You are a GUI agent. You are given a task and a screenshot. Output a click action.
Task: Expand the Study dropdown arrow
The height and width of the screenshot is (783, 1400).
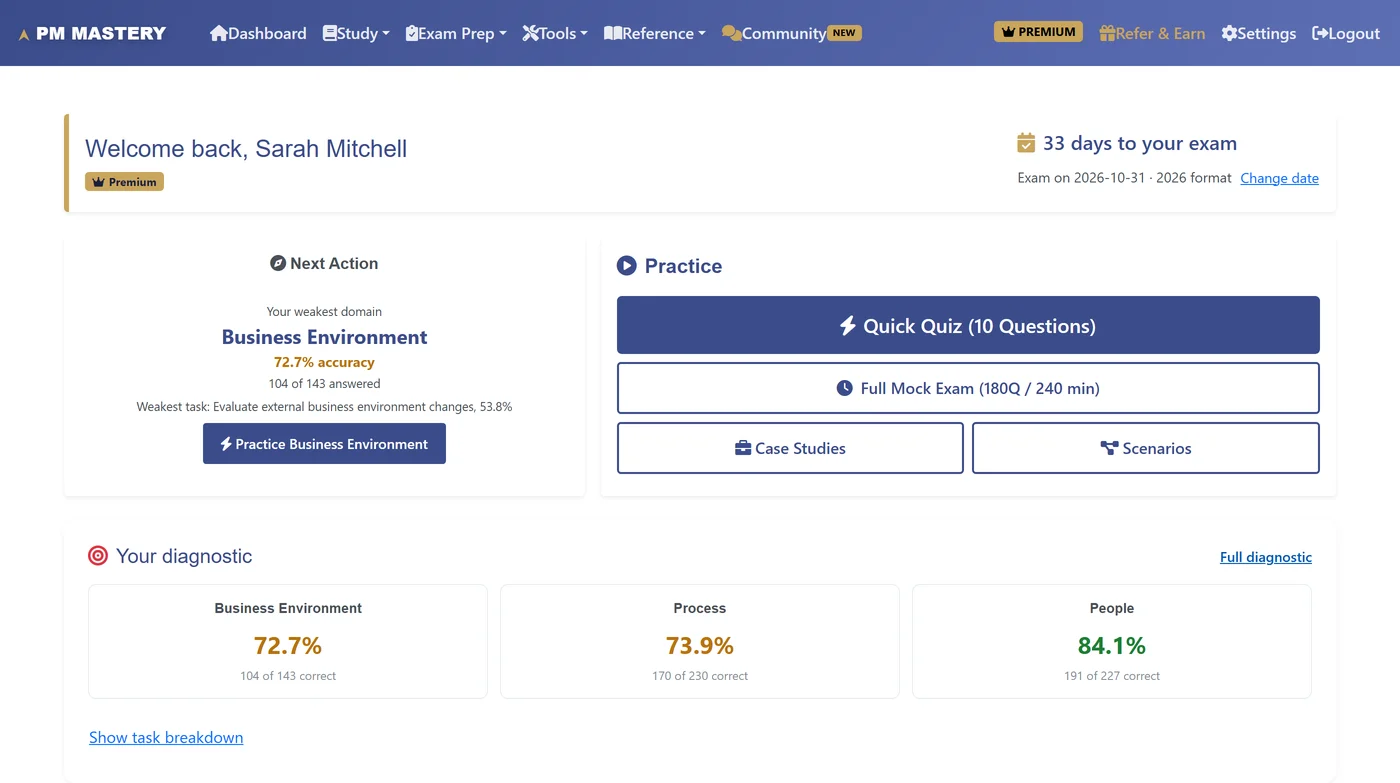[x=386, y=34]
